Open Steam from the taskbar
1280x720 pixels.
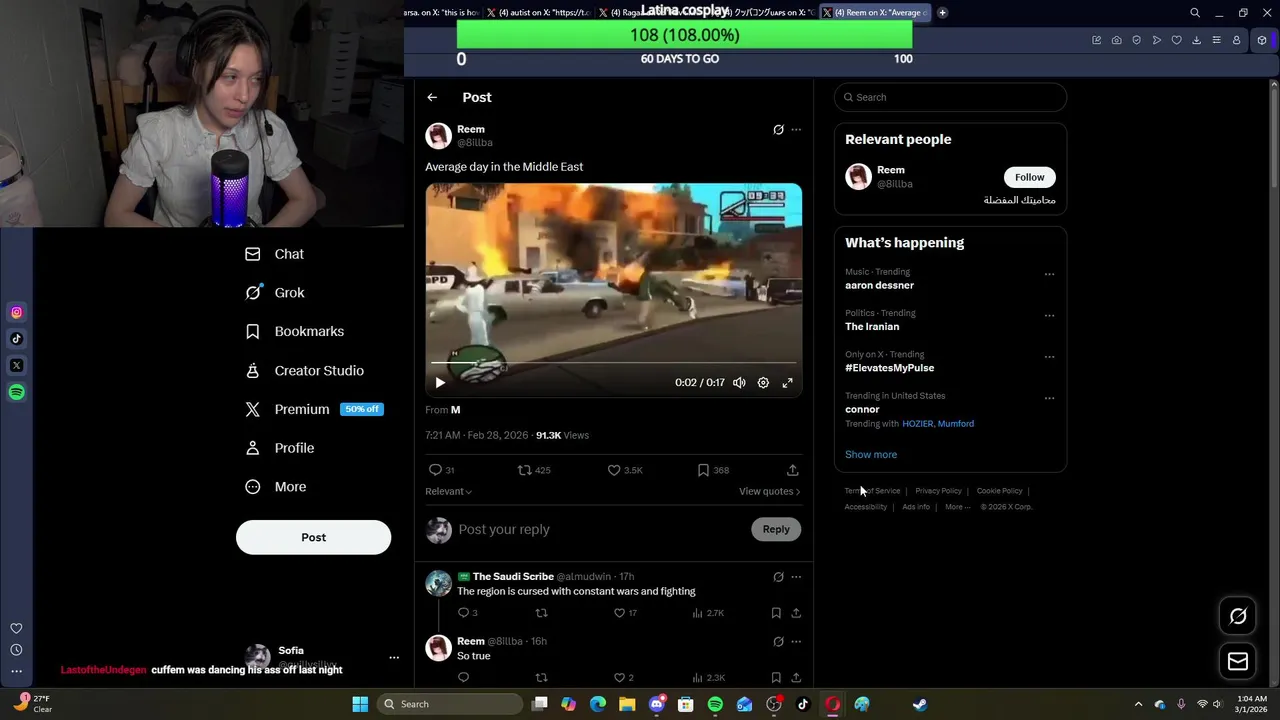tap(919, 704)
